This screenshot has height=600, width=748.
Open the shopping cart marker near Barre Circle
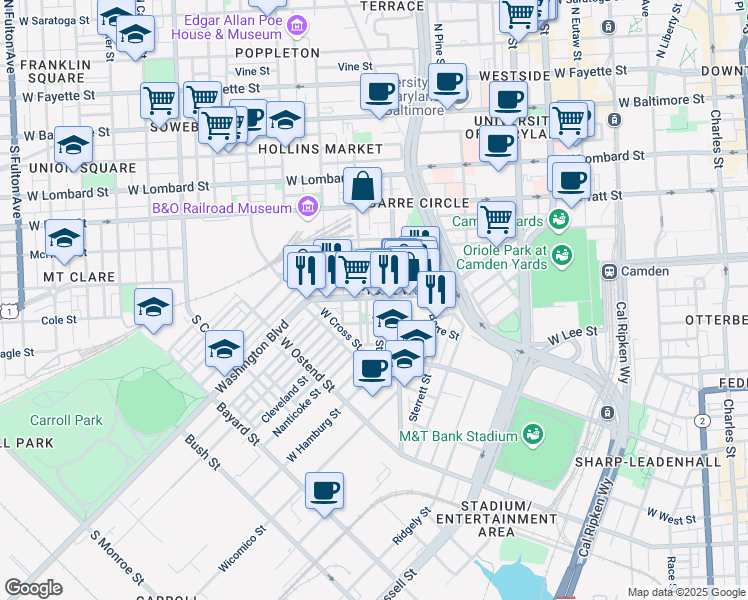pos(496,218)
